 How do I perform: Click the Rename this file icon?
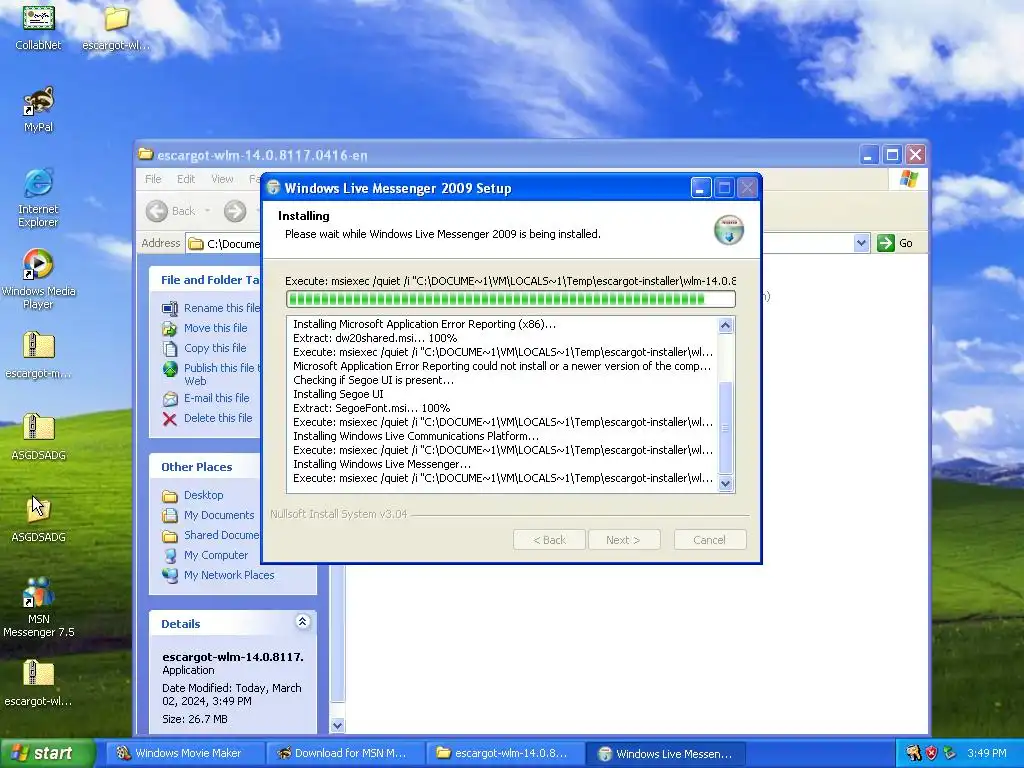pyautogui.click(x=170, y=308)
